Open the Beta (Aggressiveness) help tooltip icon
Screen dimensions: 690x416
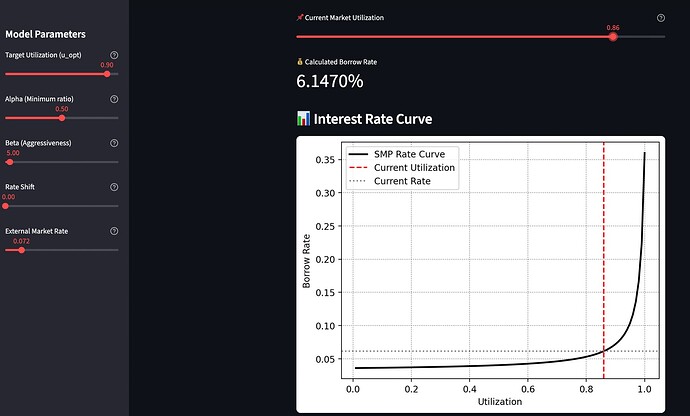[114, 143]
